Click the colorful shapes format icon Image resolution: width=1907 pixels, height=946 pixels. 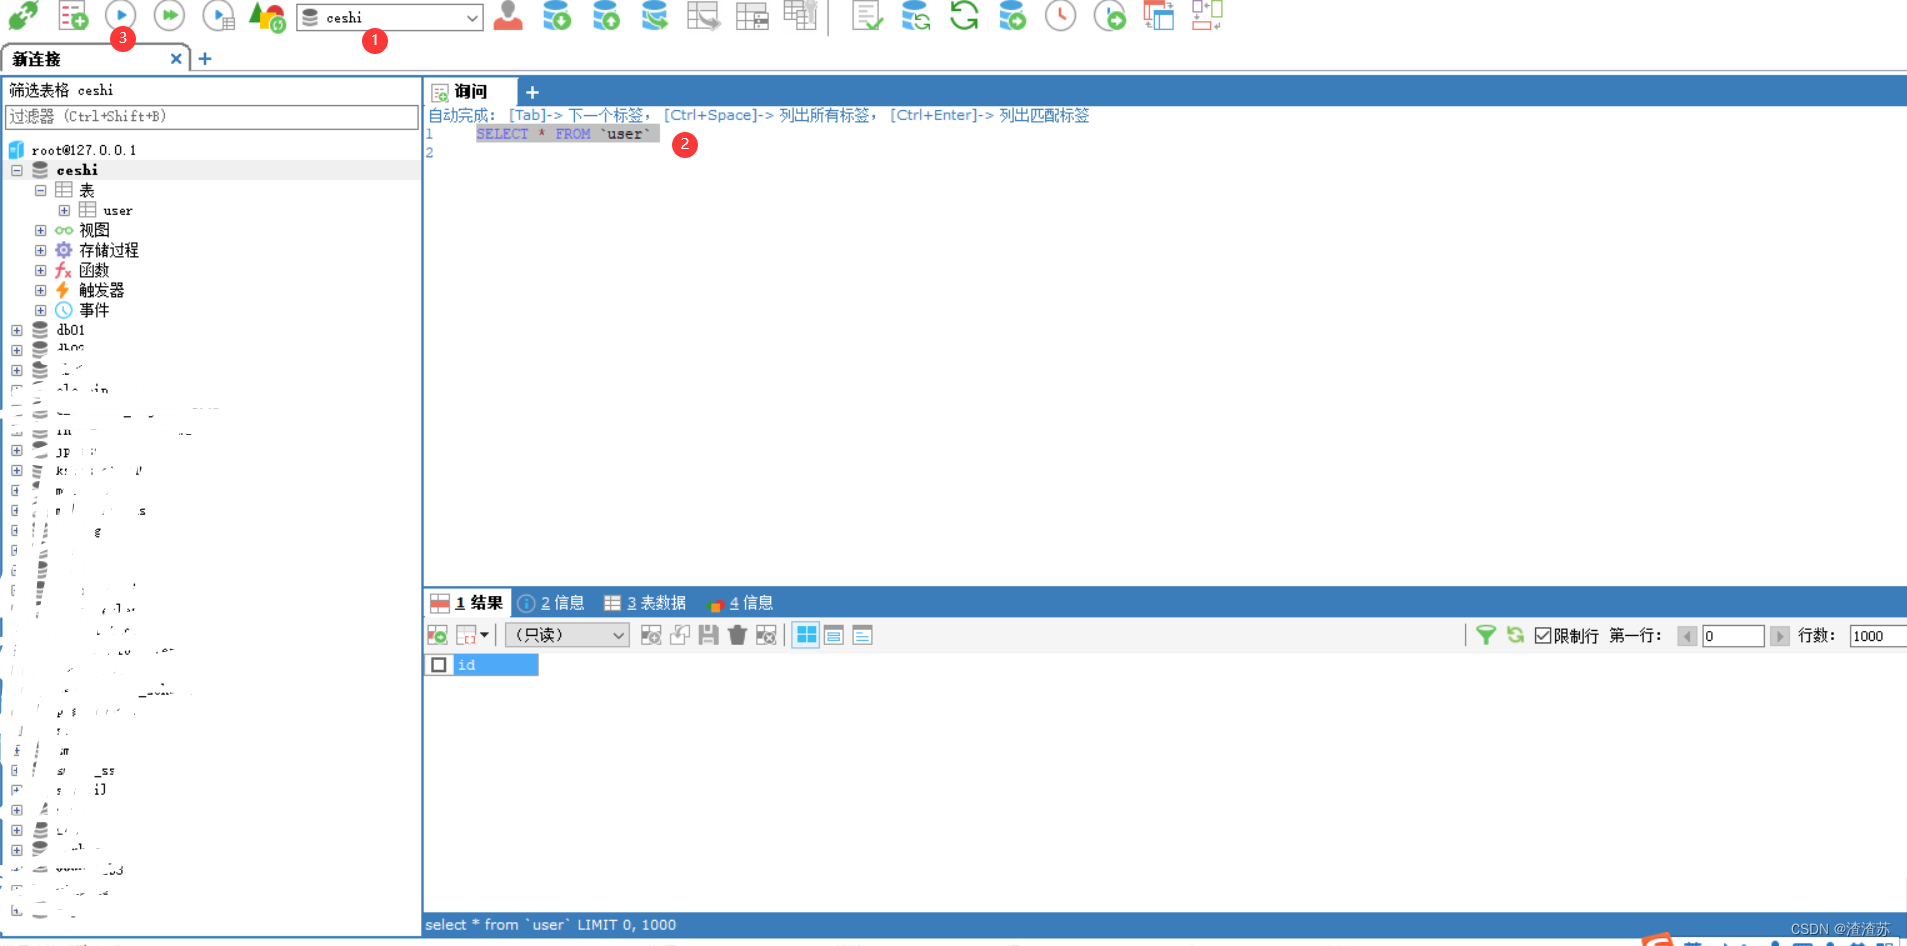267,16
